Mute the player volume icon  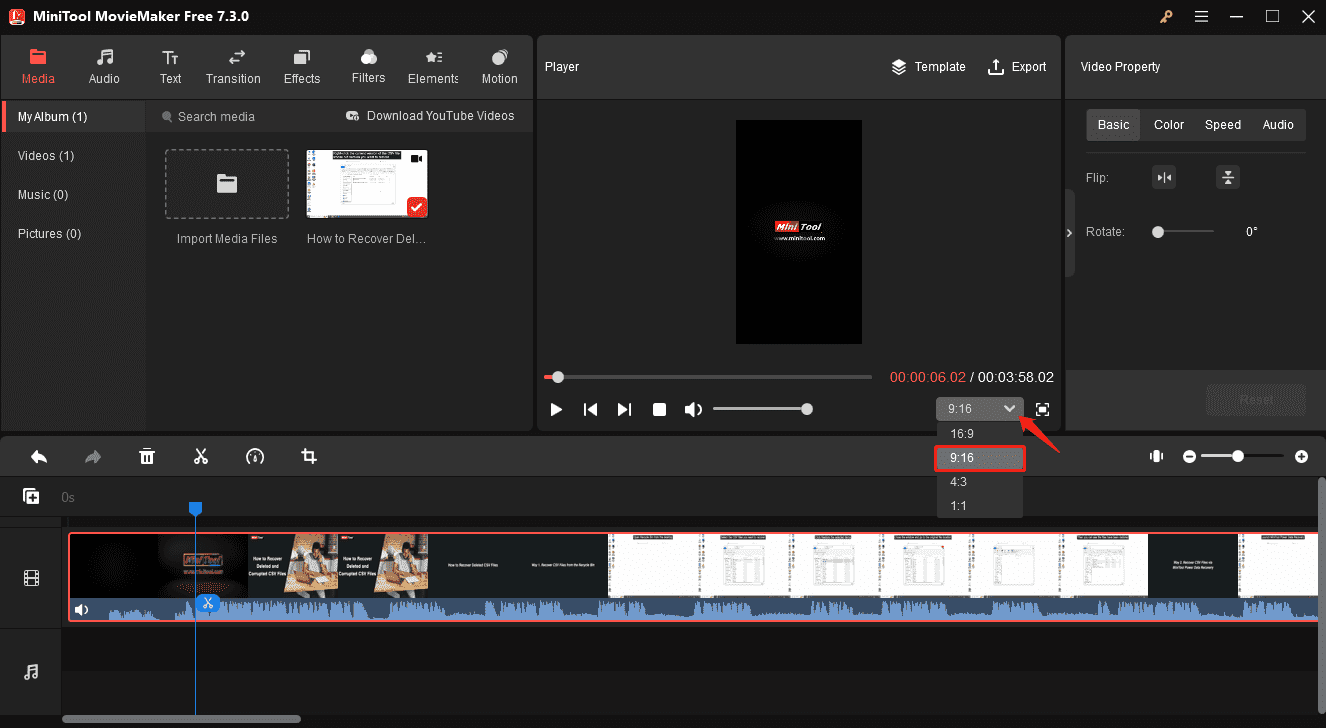[x=693, y=409]
